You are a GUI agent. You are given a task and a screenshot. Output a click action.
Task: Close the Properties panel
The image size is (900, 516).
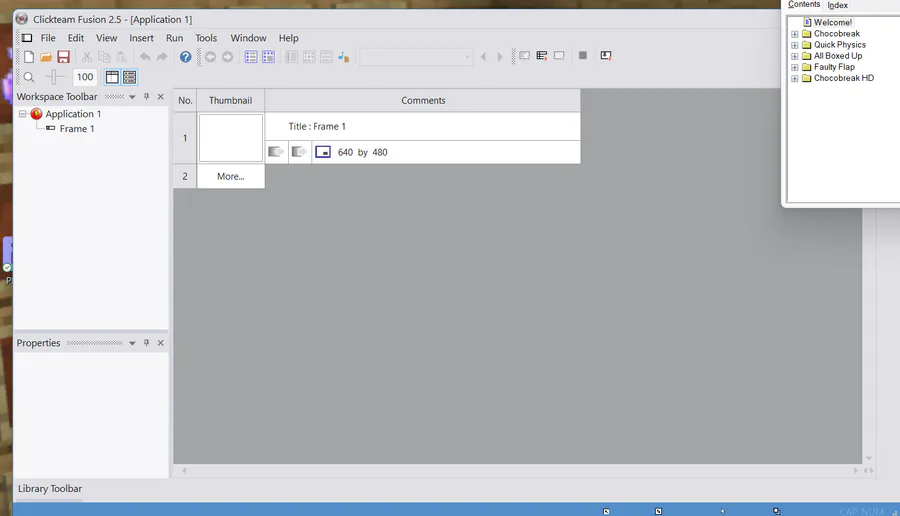[x=161, y=343]
